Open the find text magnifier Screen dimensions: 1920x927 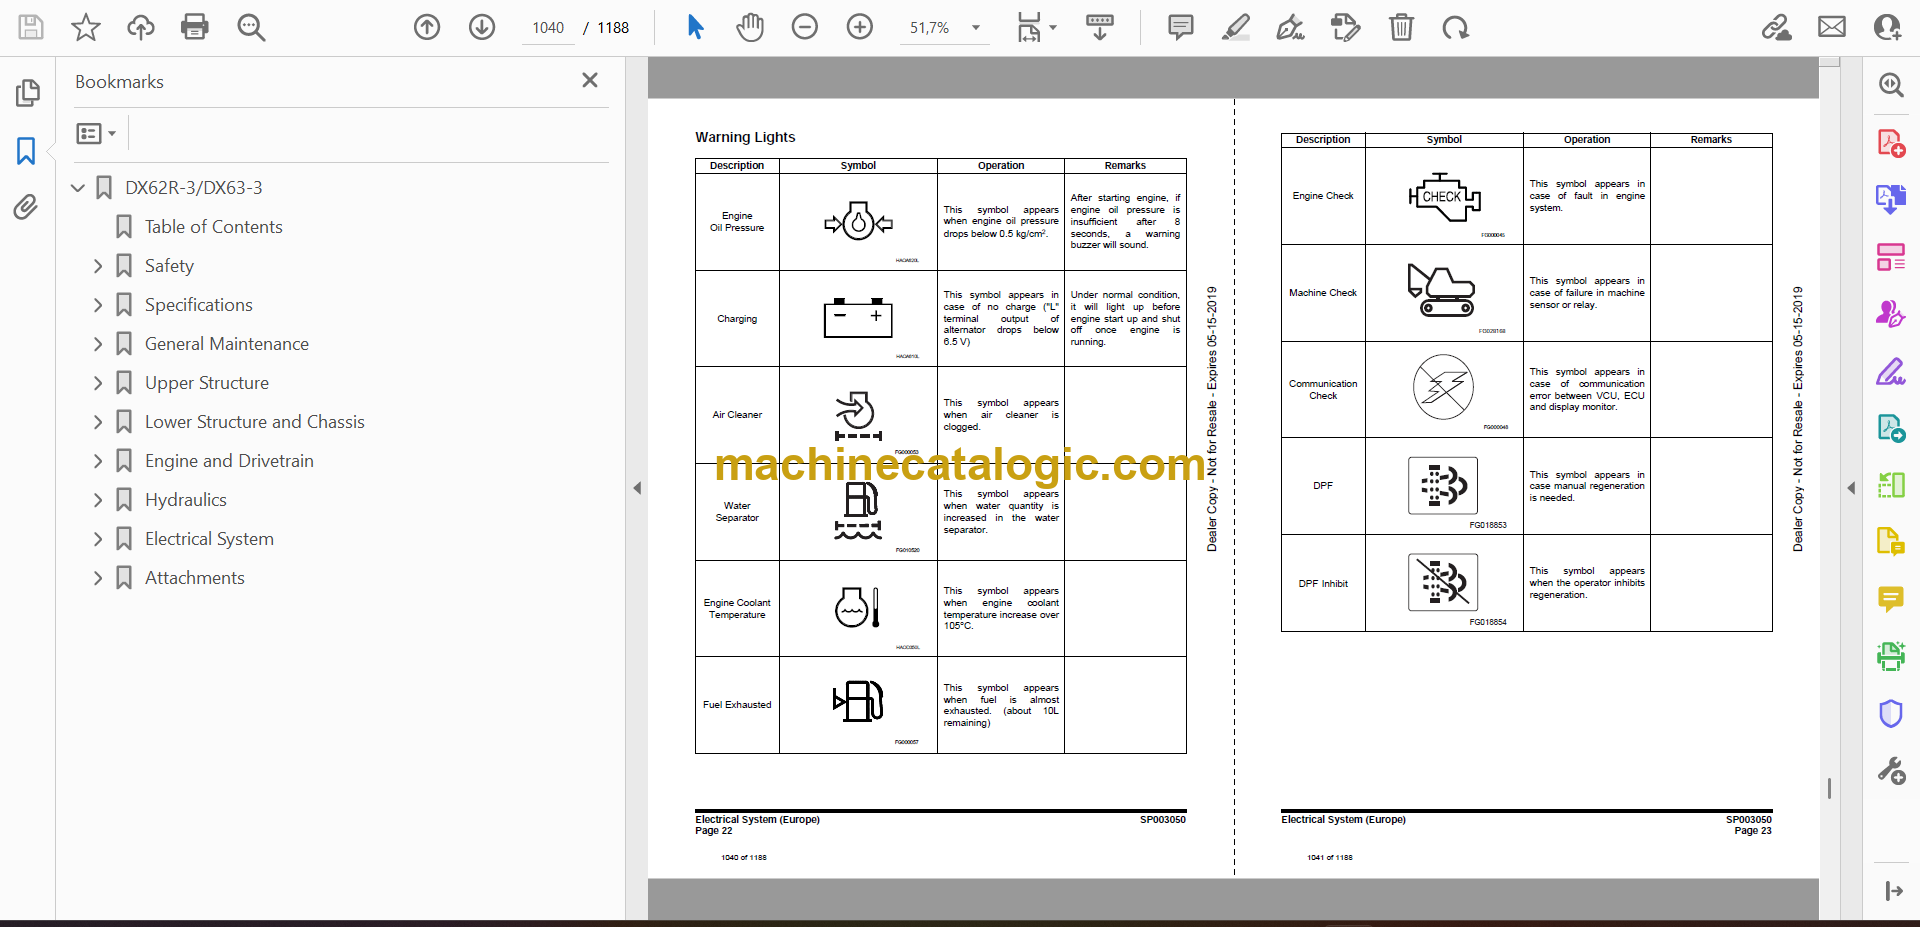(x=251, y=27)
